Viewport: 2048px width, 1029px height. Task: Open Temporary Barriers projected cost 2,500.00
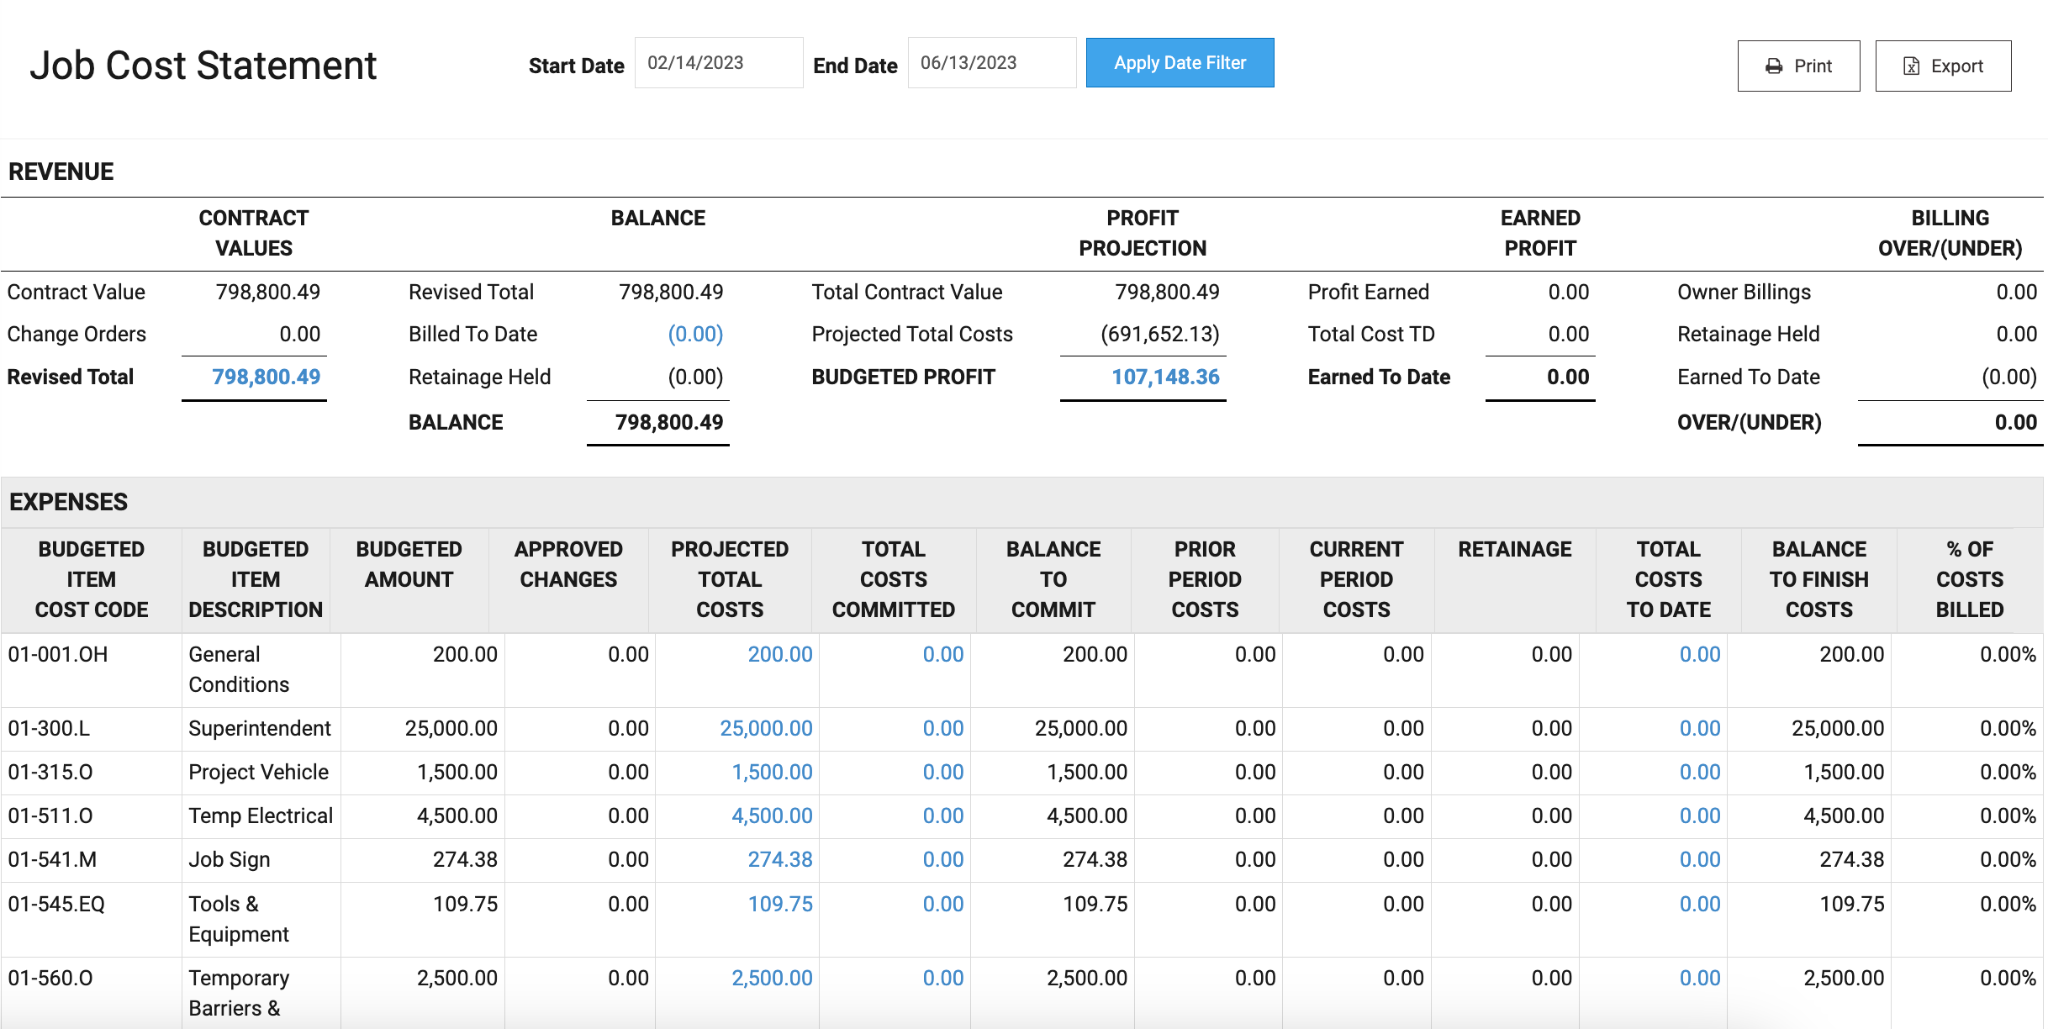click(x=772, y=978)
